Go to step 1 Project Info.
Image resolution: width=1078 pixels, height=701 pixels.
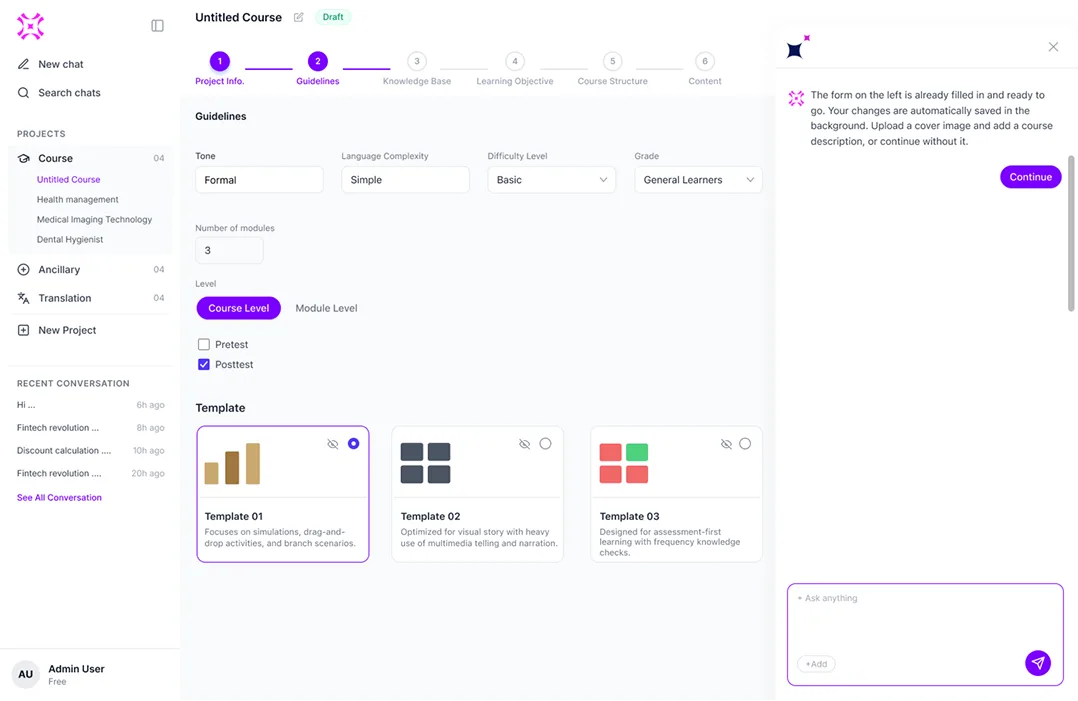(x=219, y=69)
